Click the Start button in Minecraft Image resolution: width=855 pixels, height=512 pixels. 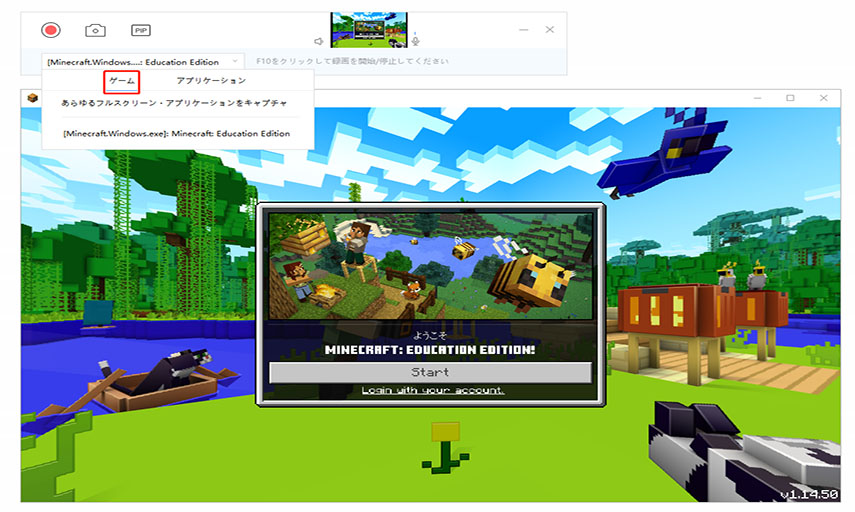click(430, 372)
